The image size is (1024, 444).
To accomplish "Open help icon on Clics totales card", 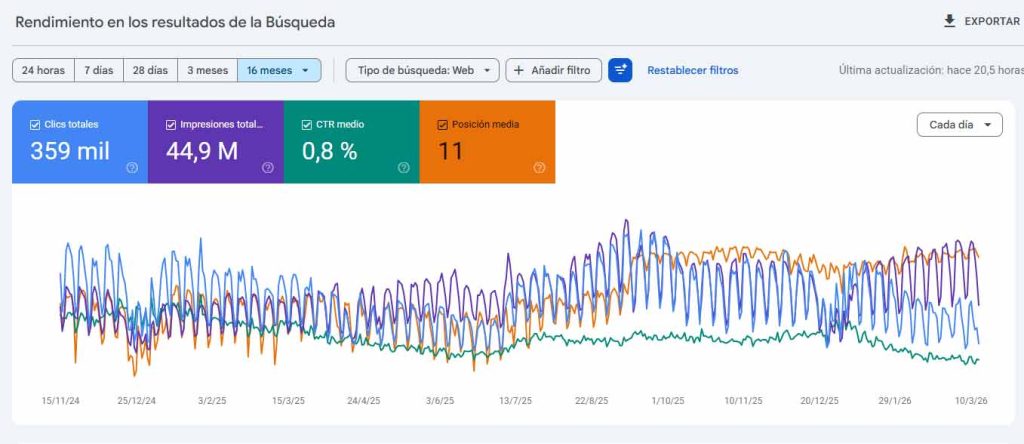I will pos(132,168).
